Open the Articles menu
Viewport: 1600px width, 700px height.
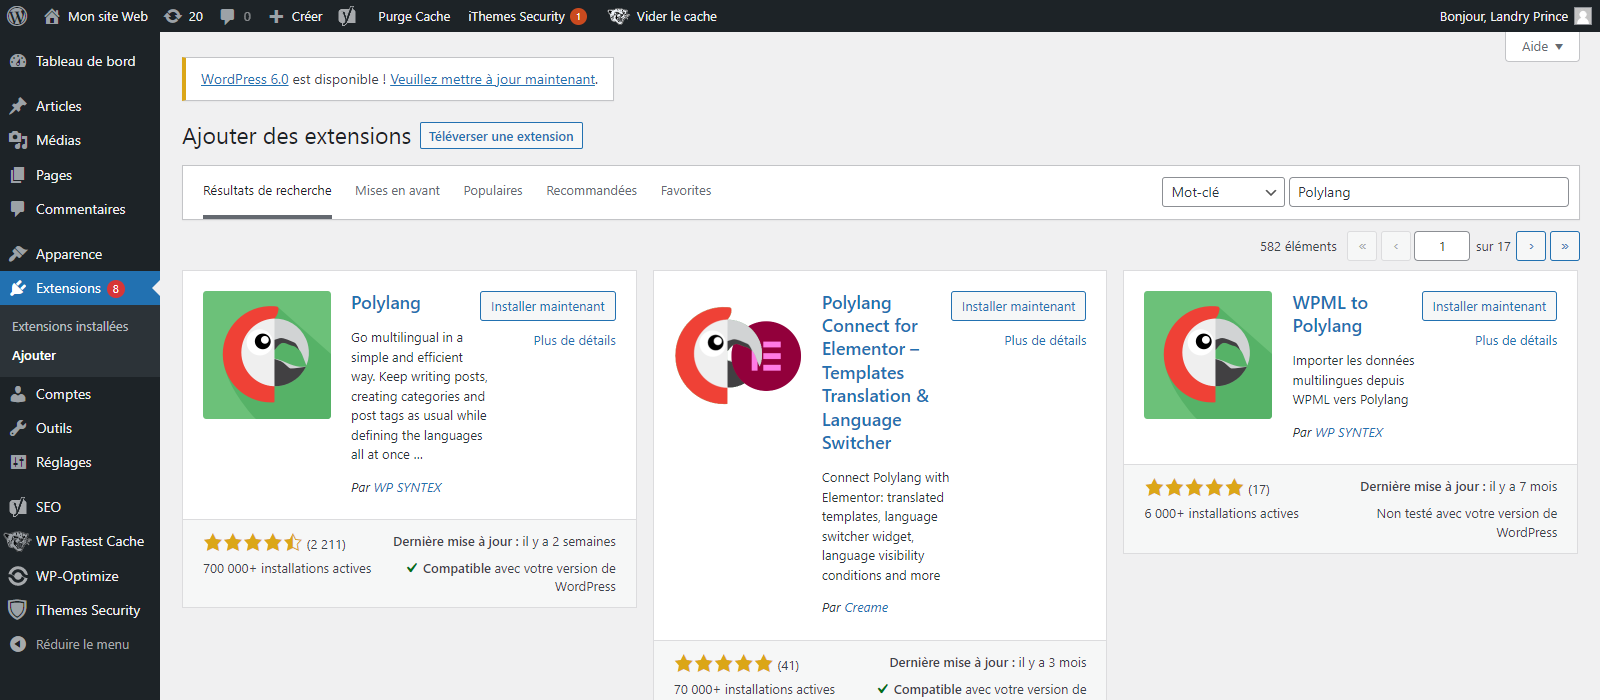(80, 106)
